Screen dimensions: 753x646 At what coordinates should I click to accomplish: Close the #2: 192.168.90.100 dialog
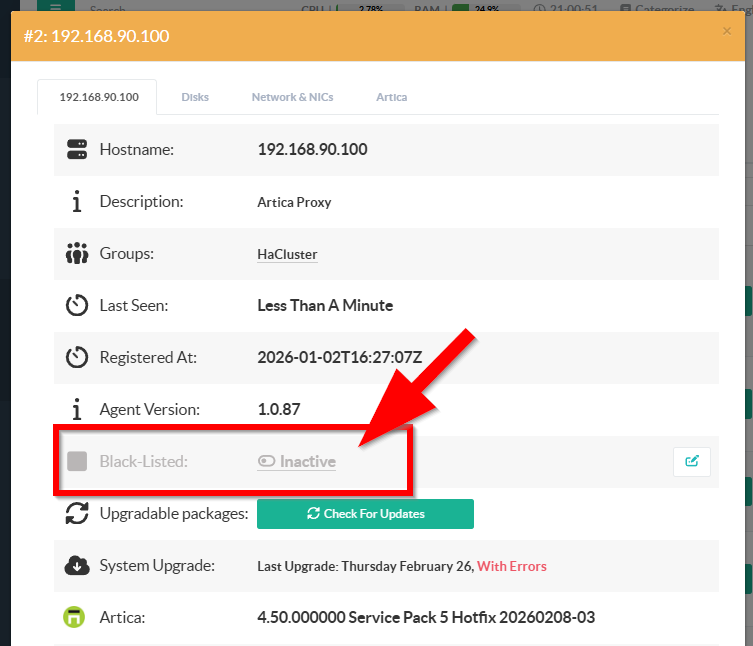point(727,32)
